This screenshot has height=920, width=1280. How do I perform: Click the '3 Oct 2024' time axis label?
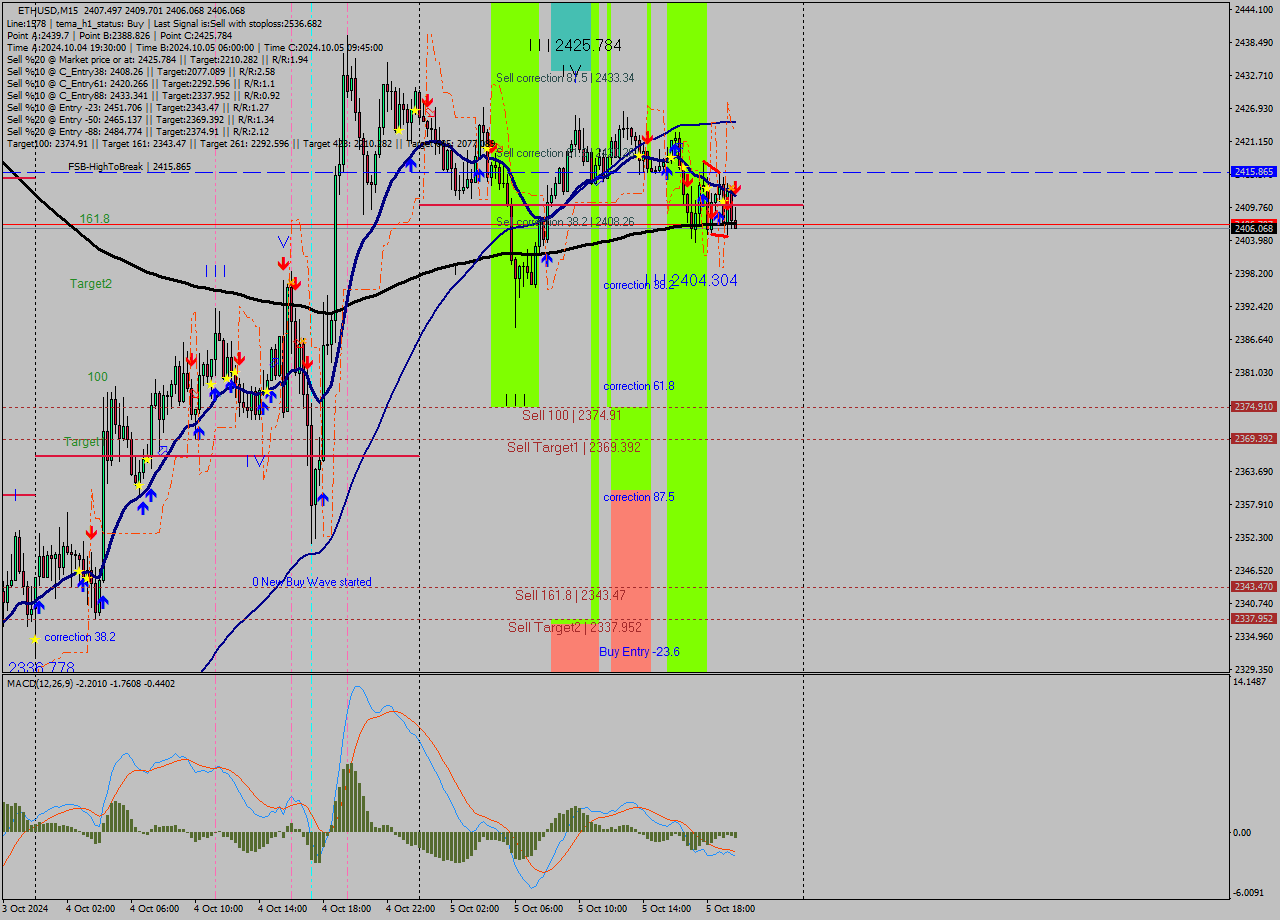coord(24,909)
